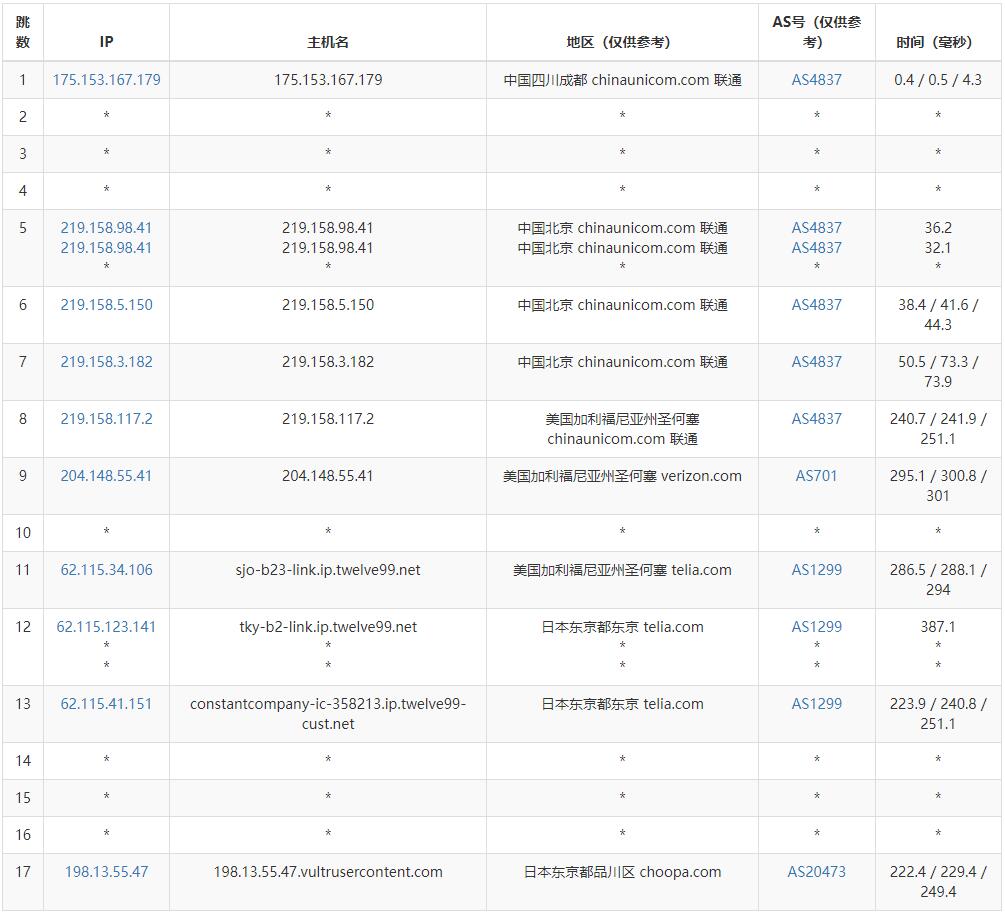The height and width of the screenshot is (914, 1005).
Task: Open IP link 219.158.5.150
Action: 106,305
